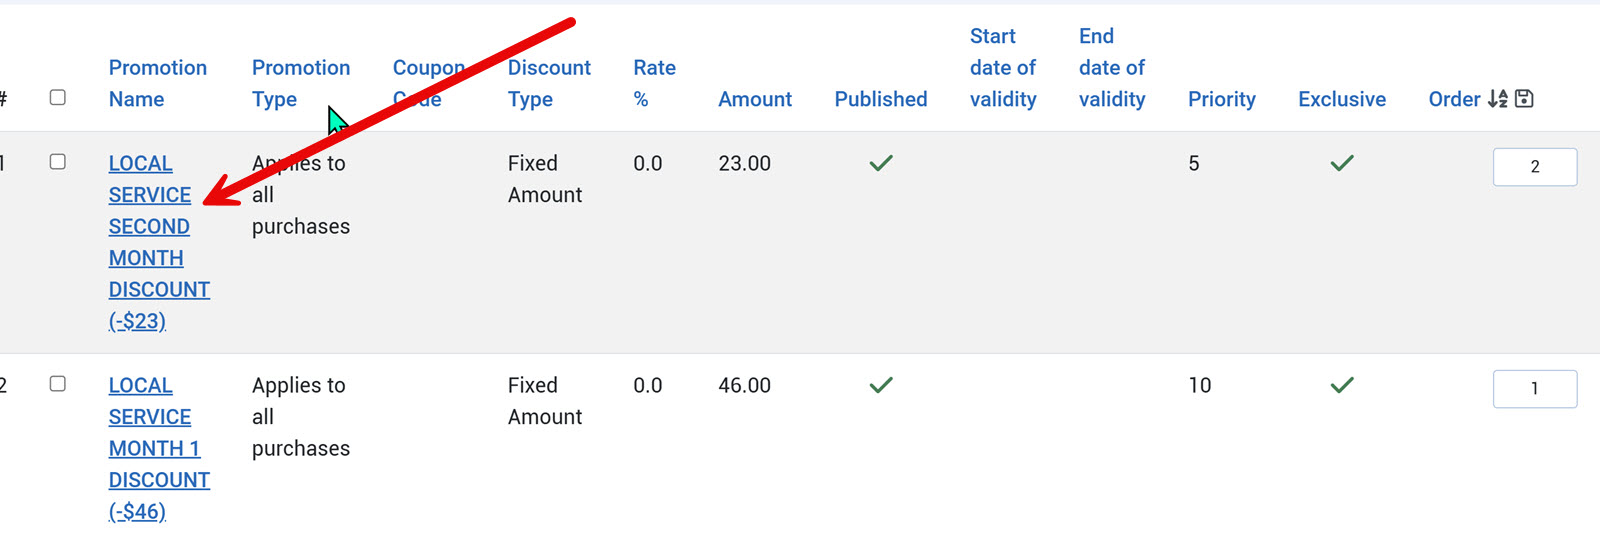Toggle Published checkmark for month 1 discount

(x=880, y=385)
